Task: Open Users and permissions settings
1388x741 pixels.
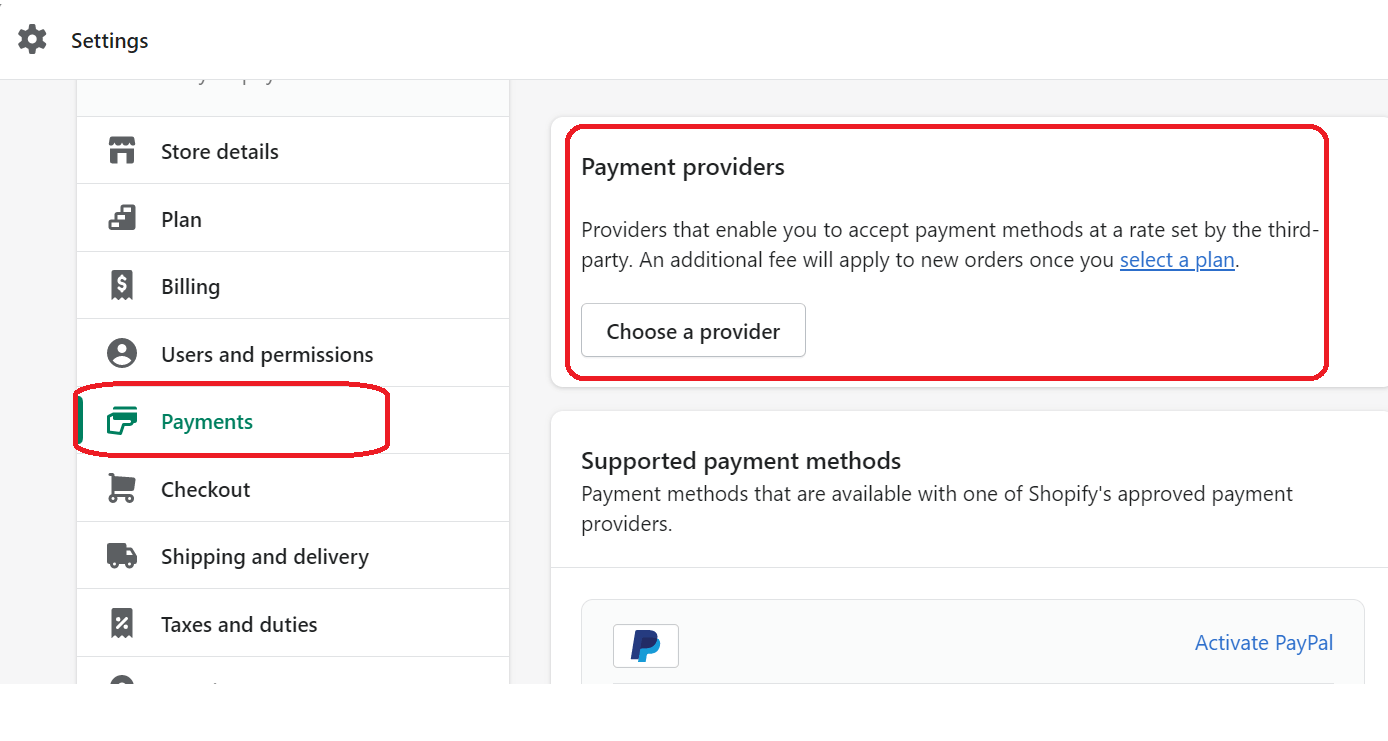Action: [266, 353]
